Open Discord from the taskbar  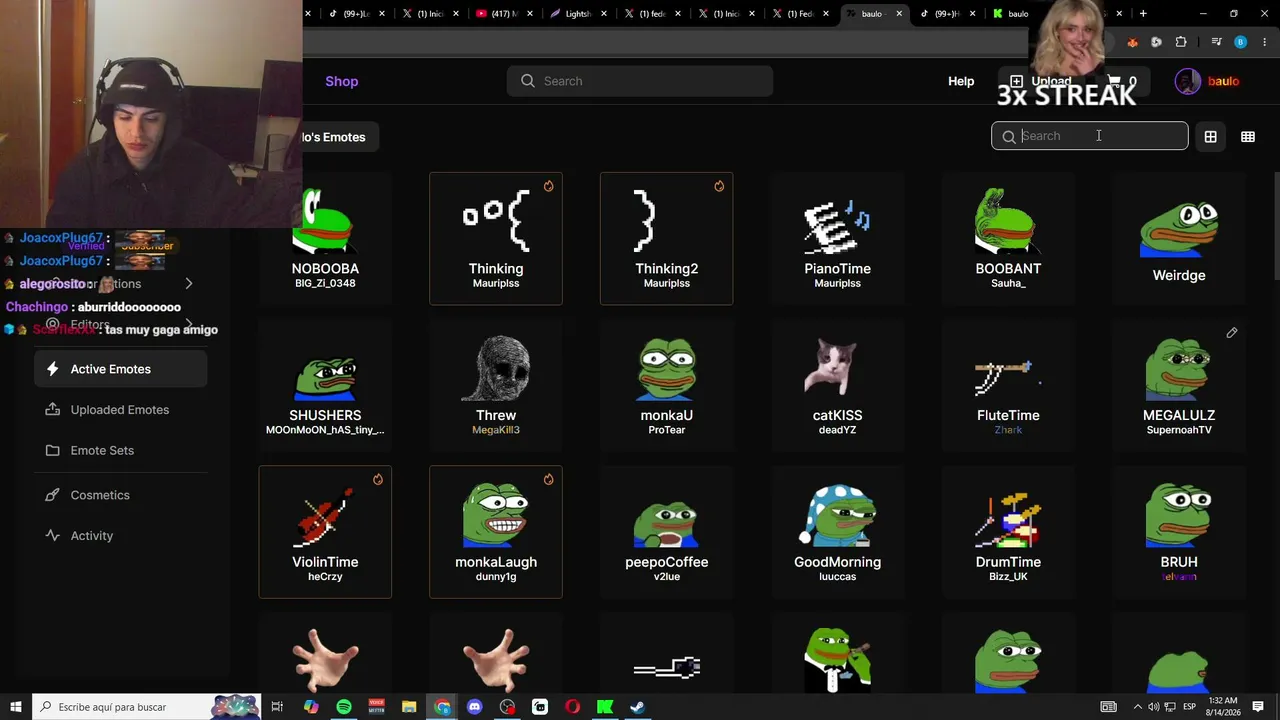475,707
